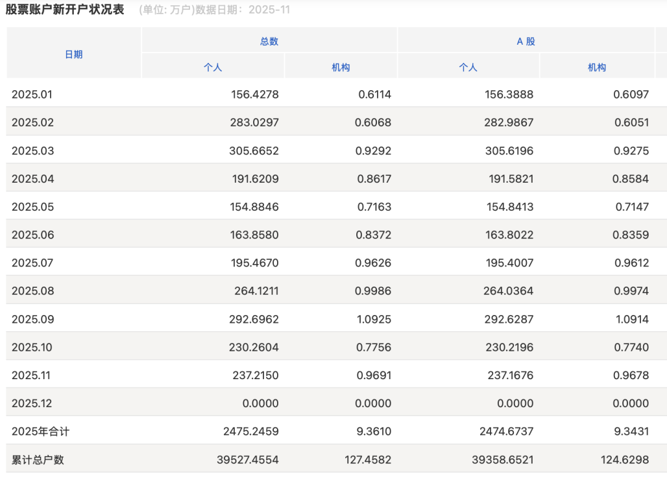The image size is (667, 479).
Task: Select the 个人 subheader under 总数
Action: tap(212, 67)
